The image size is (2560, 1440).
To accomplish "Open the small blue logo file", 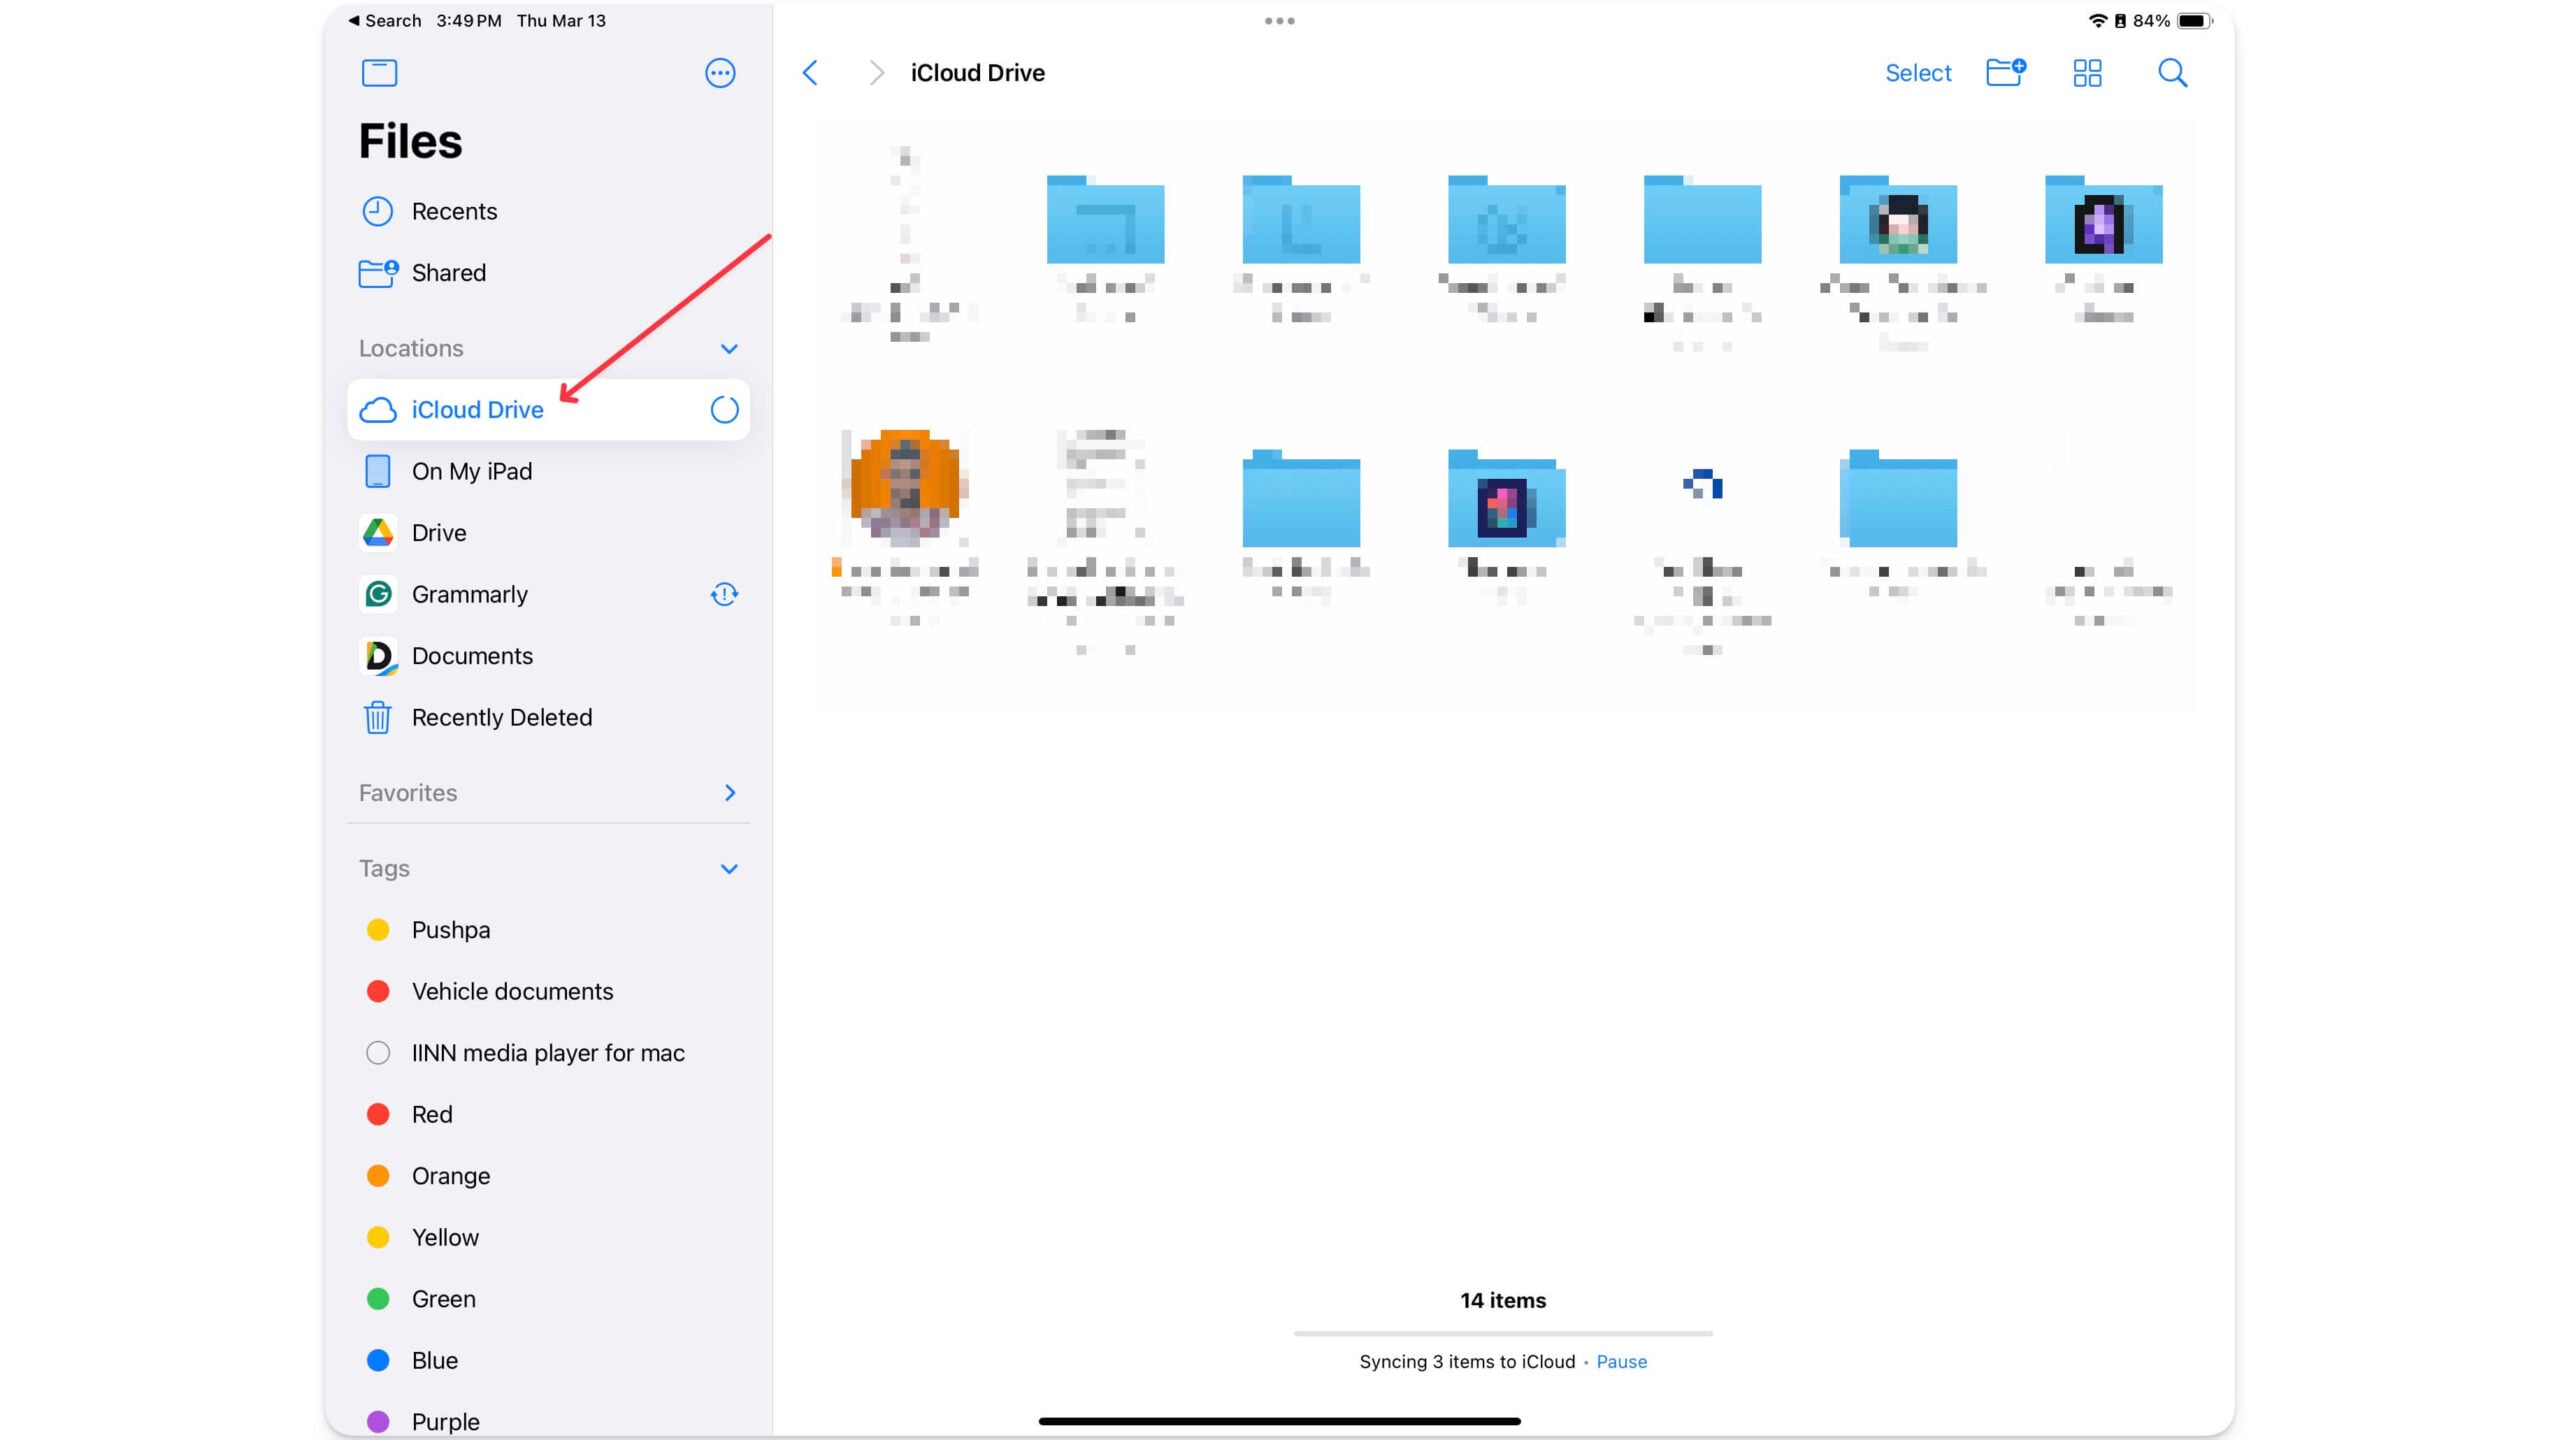I will [x=1702, y=485].
